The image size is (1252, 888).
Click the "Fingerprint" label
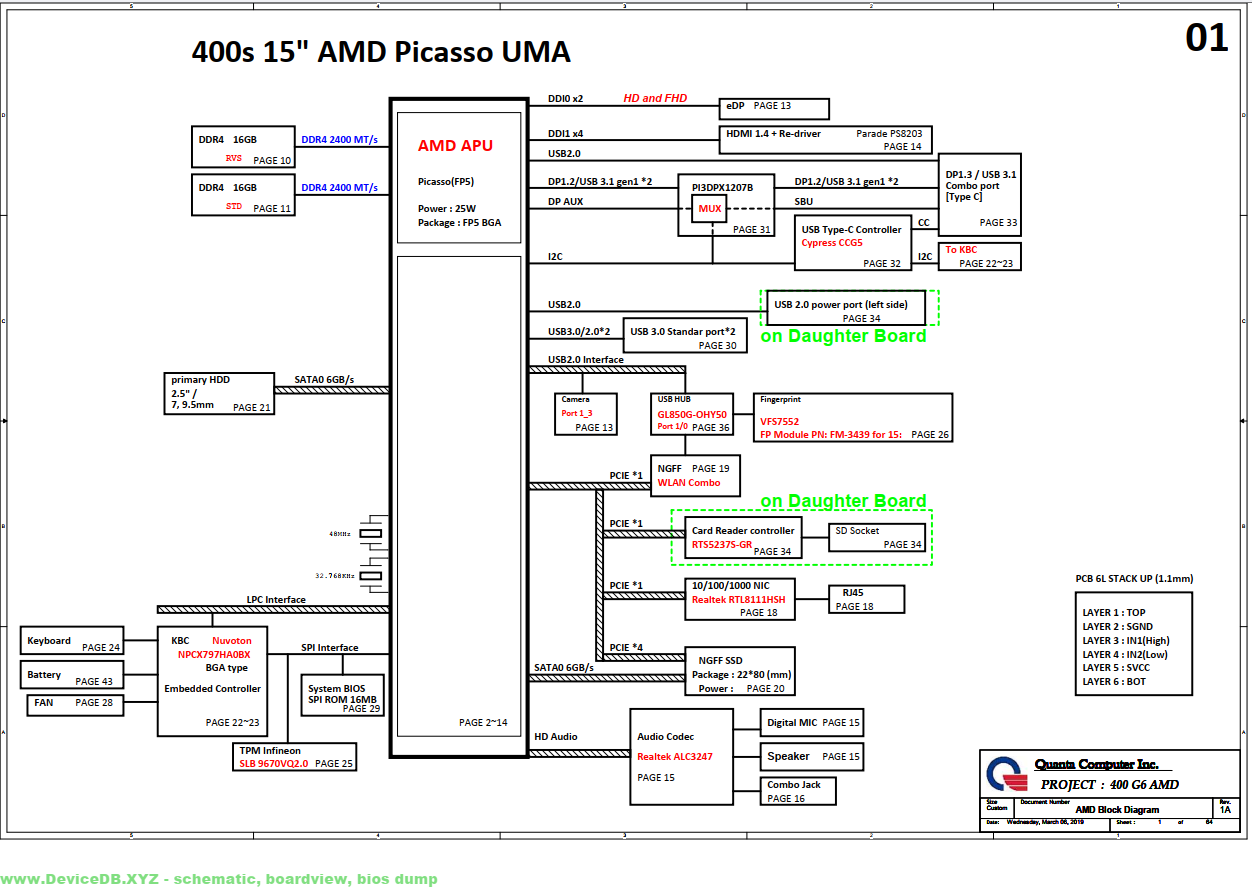pos(781,399)
